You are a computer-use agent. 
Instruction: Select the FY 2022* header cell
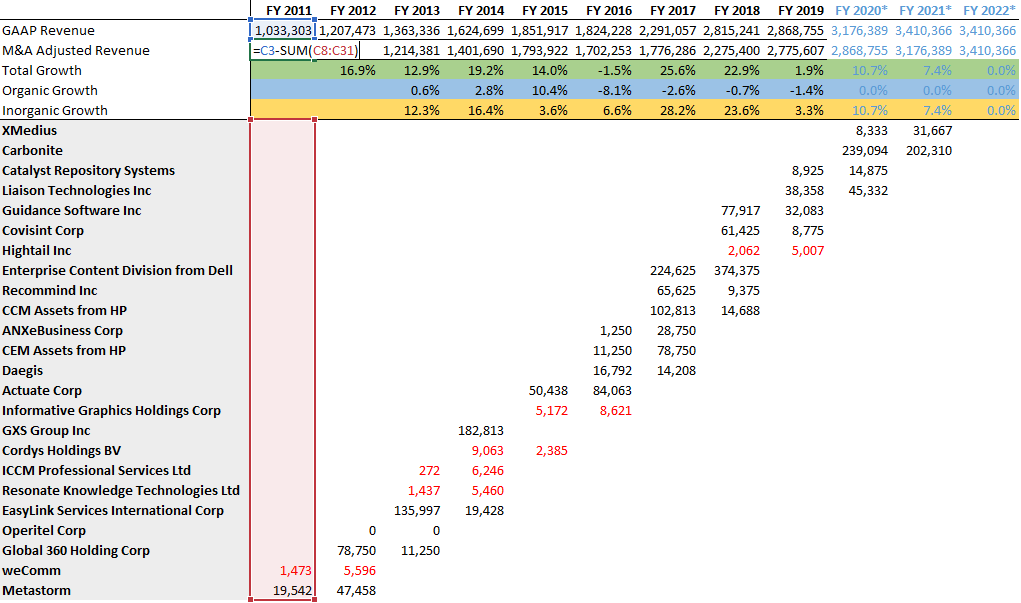989,10
